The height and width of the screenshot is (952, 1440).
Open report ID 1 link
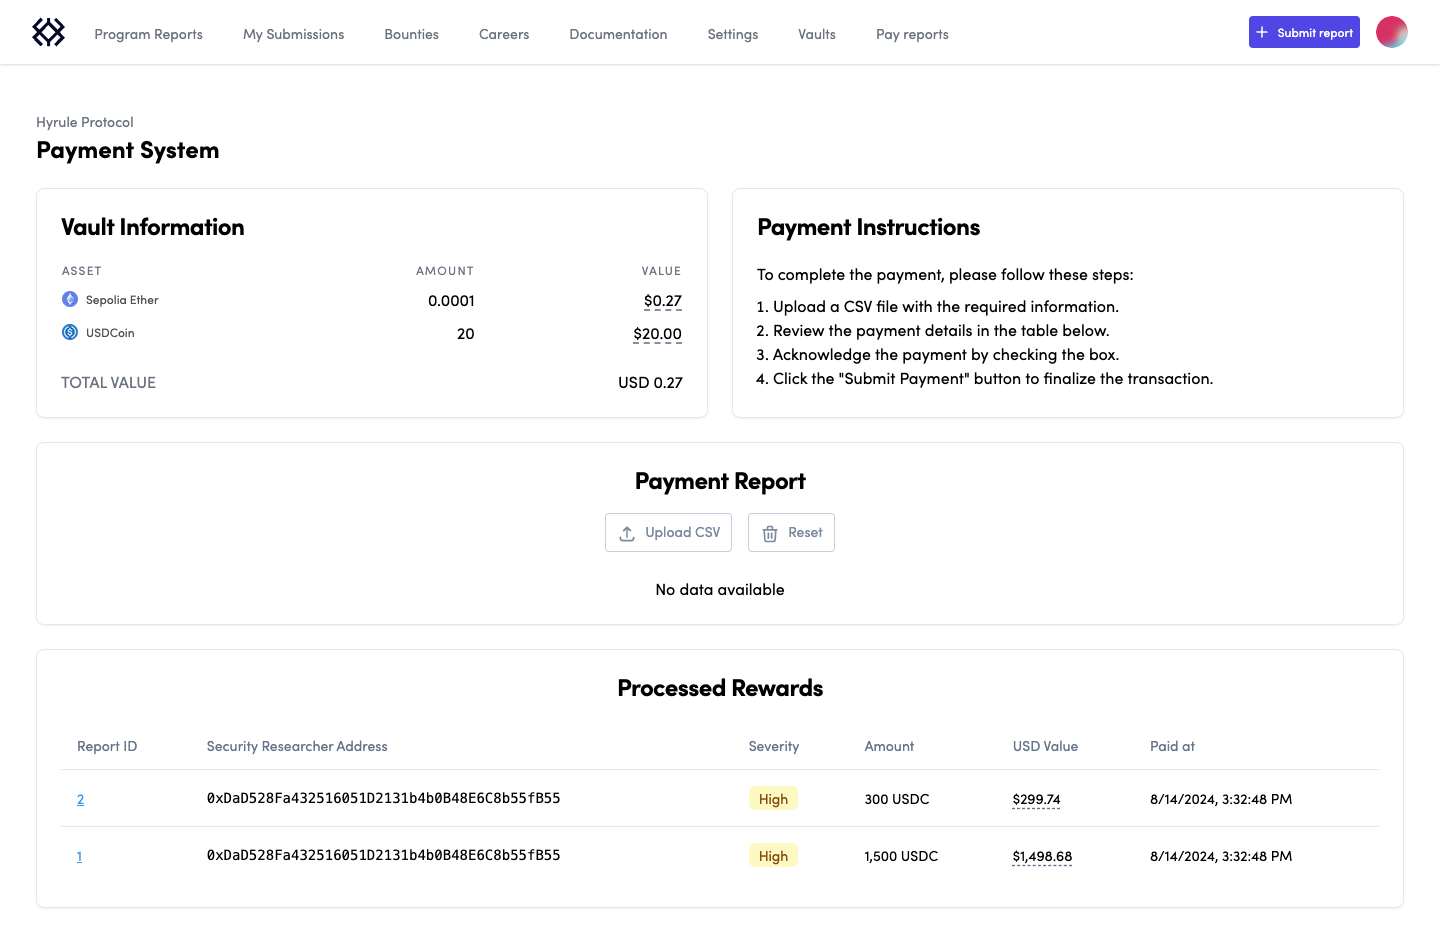pos(79,856)
